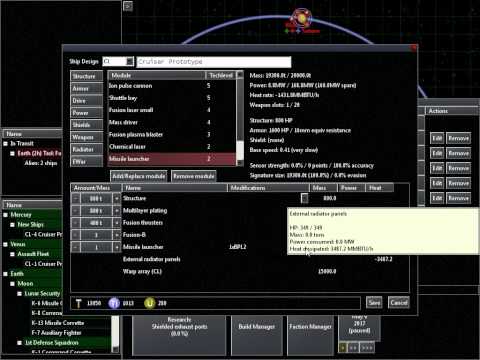This screenshot has width=480, height=360.
Task: Select Chemical laser in module list
Action: [172, 147]
